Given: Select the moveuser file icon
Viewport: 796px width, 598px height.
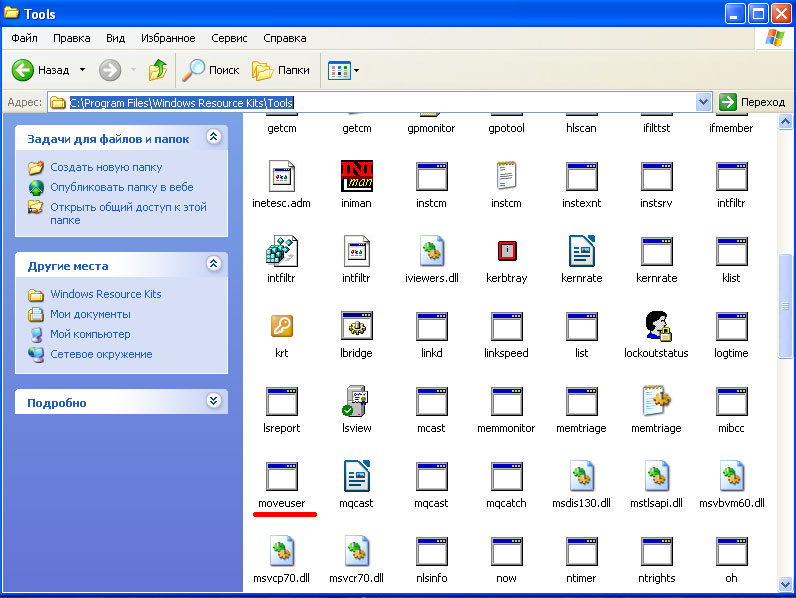Looking at the screenshot, I should (x=282, y=476).
